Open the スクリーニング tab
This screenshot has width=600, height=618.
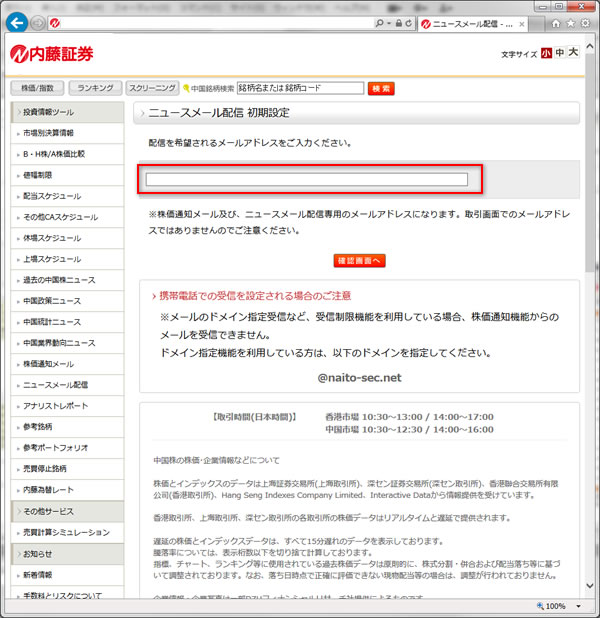[x=152, y=88]
